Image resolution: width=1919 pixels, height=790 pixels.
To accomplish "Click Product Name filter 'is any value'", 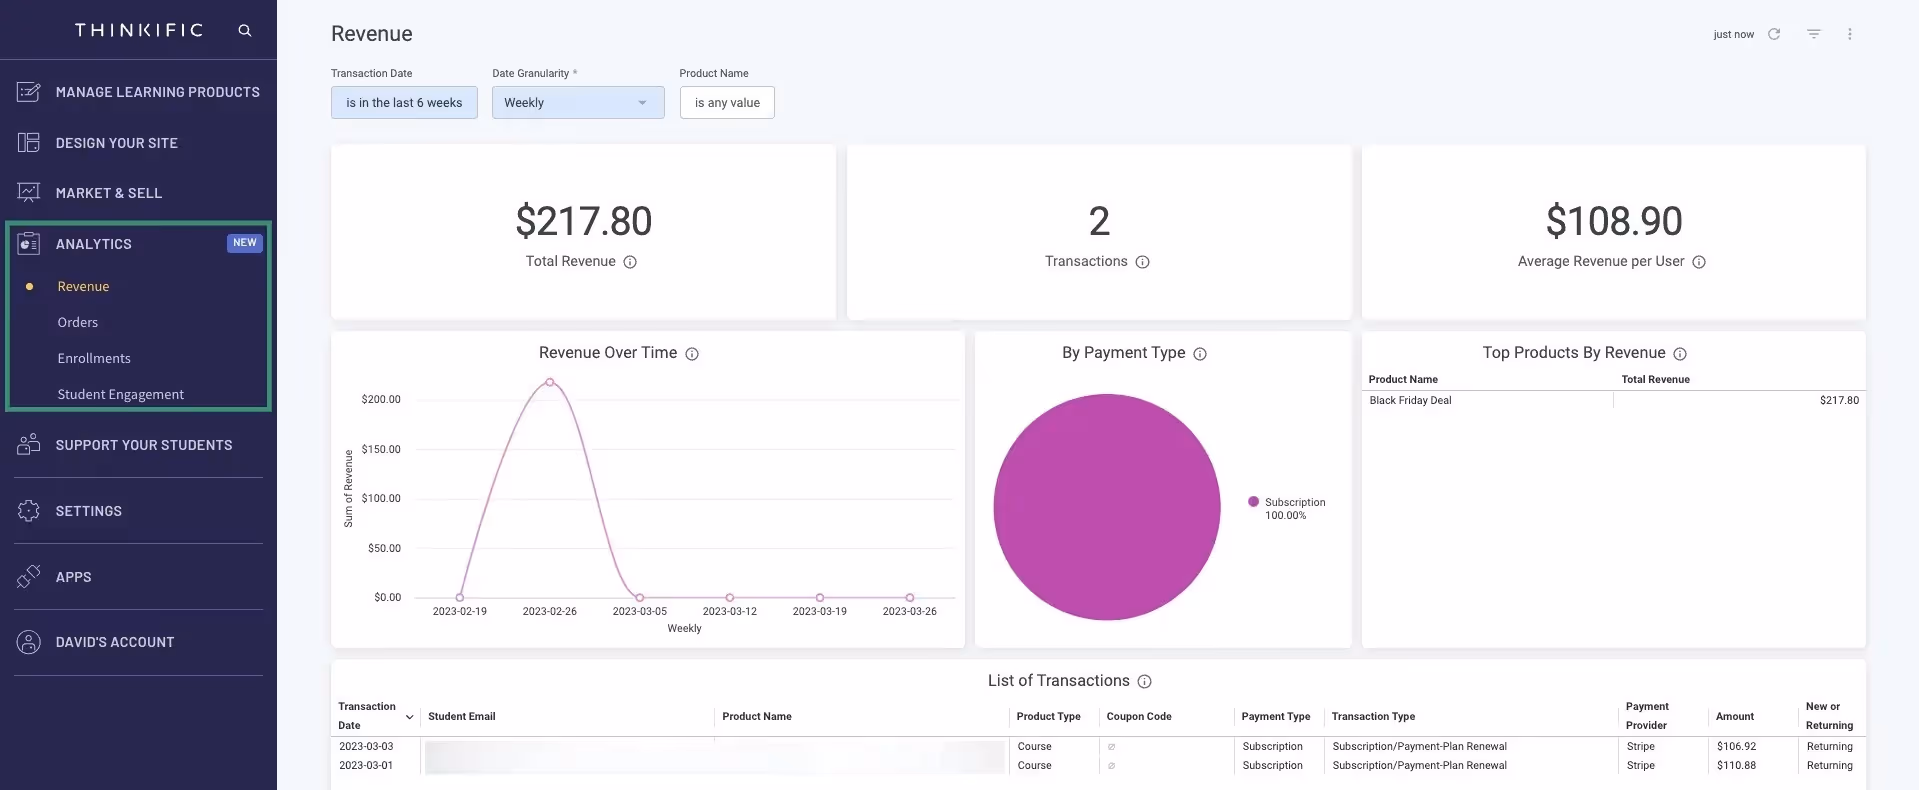I will click(727, 103).
